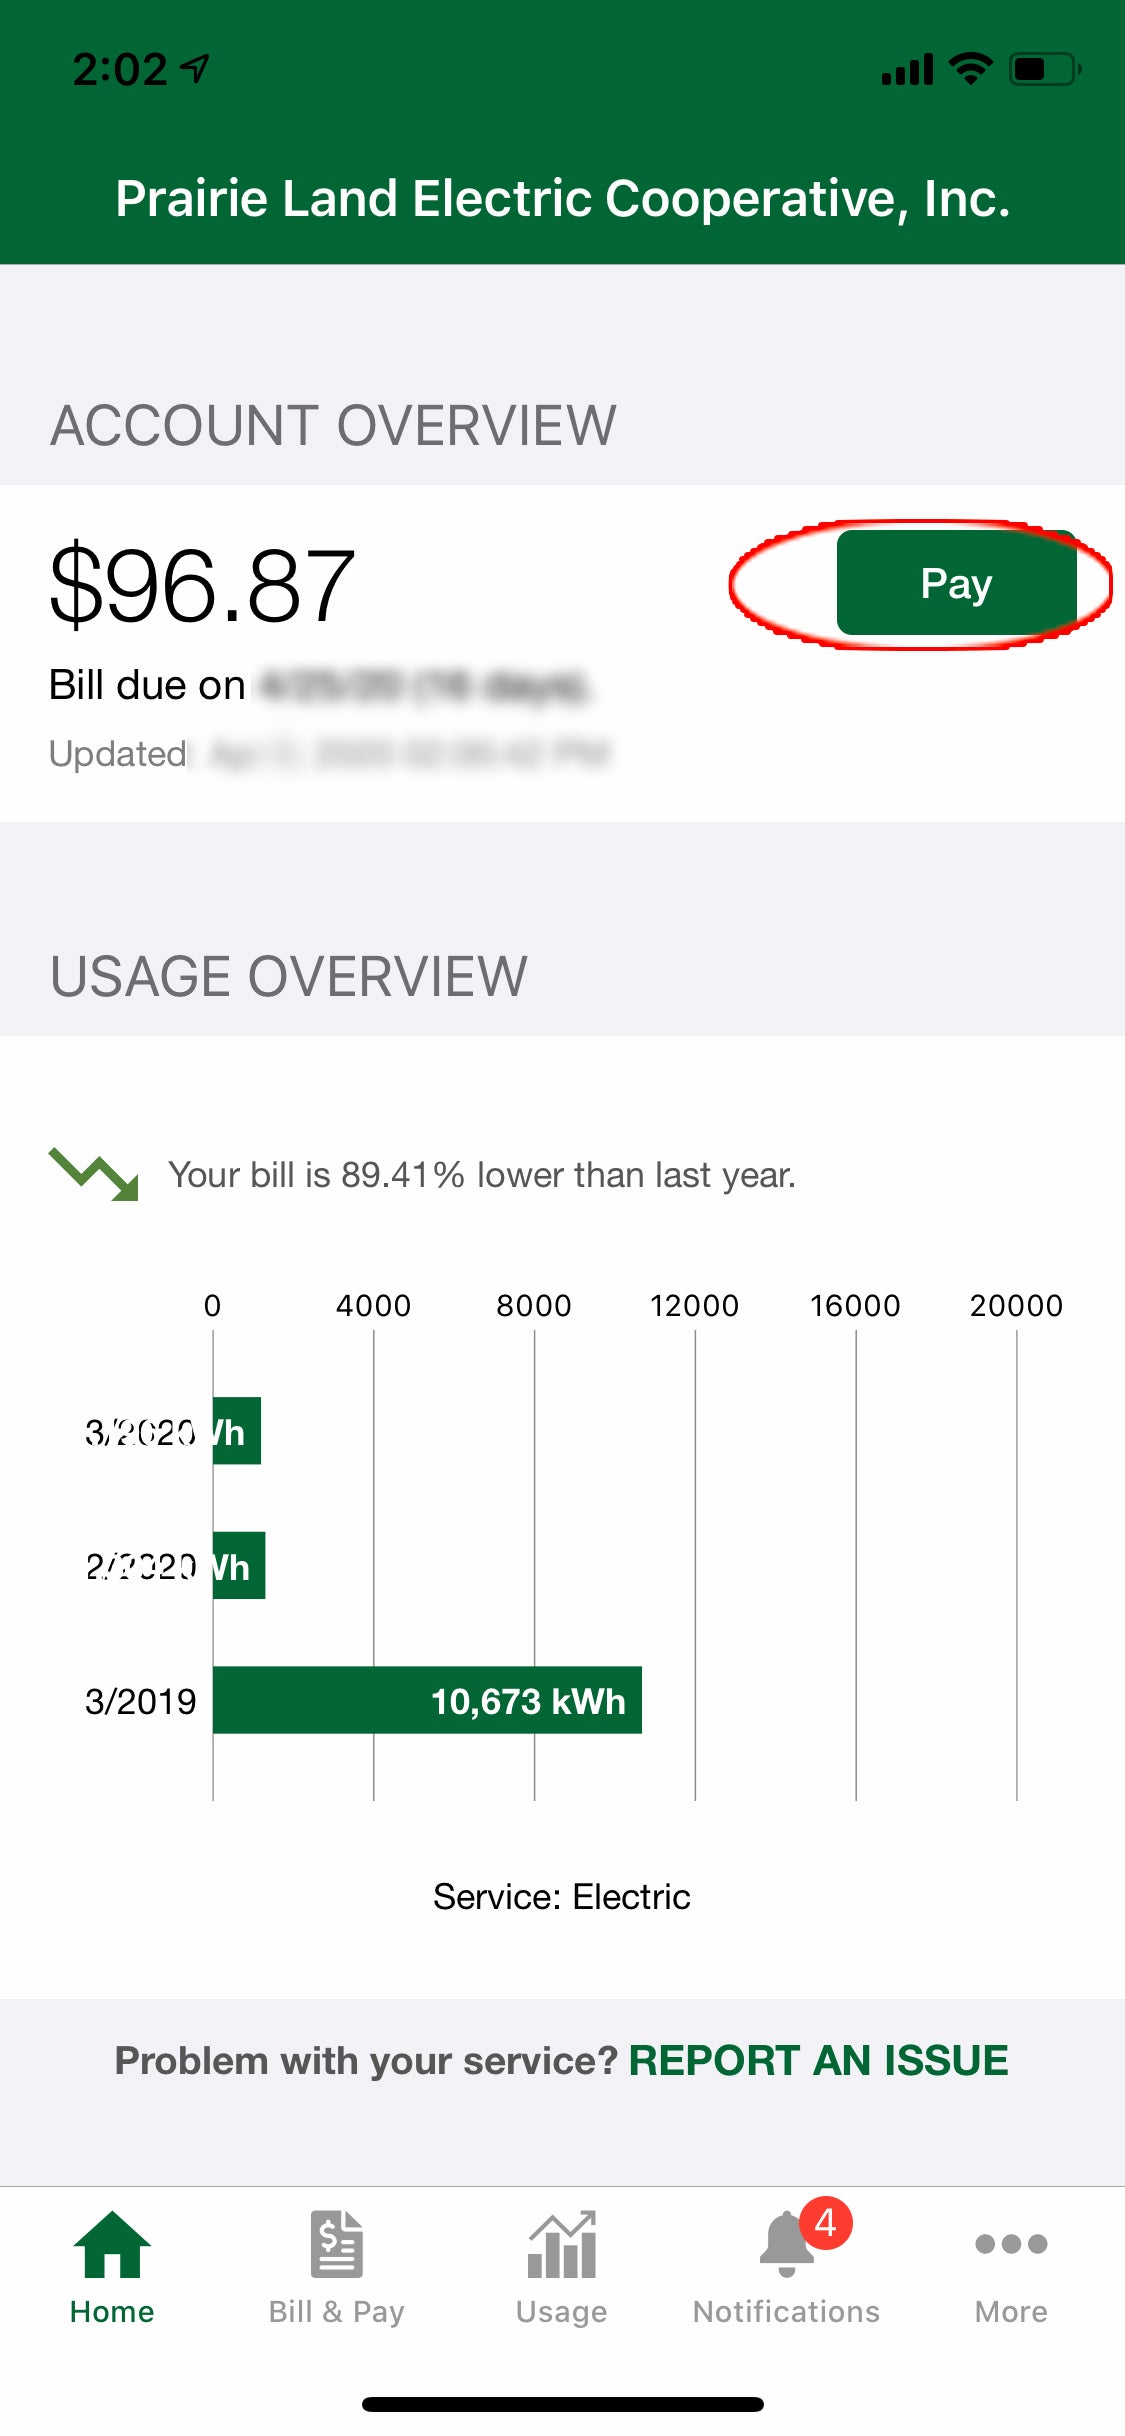1125x2436 pixels.
Task: Tap the Wi-Fi icon in the status bar
Action: pyautogui.click(x=970, y=69)
